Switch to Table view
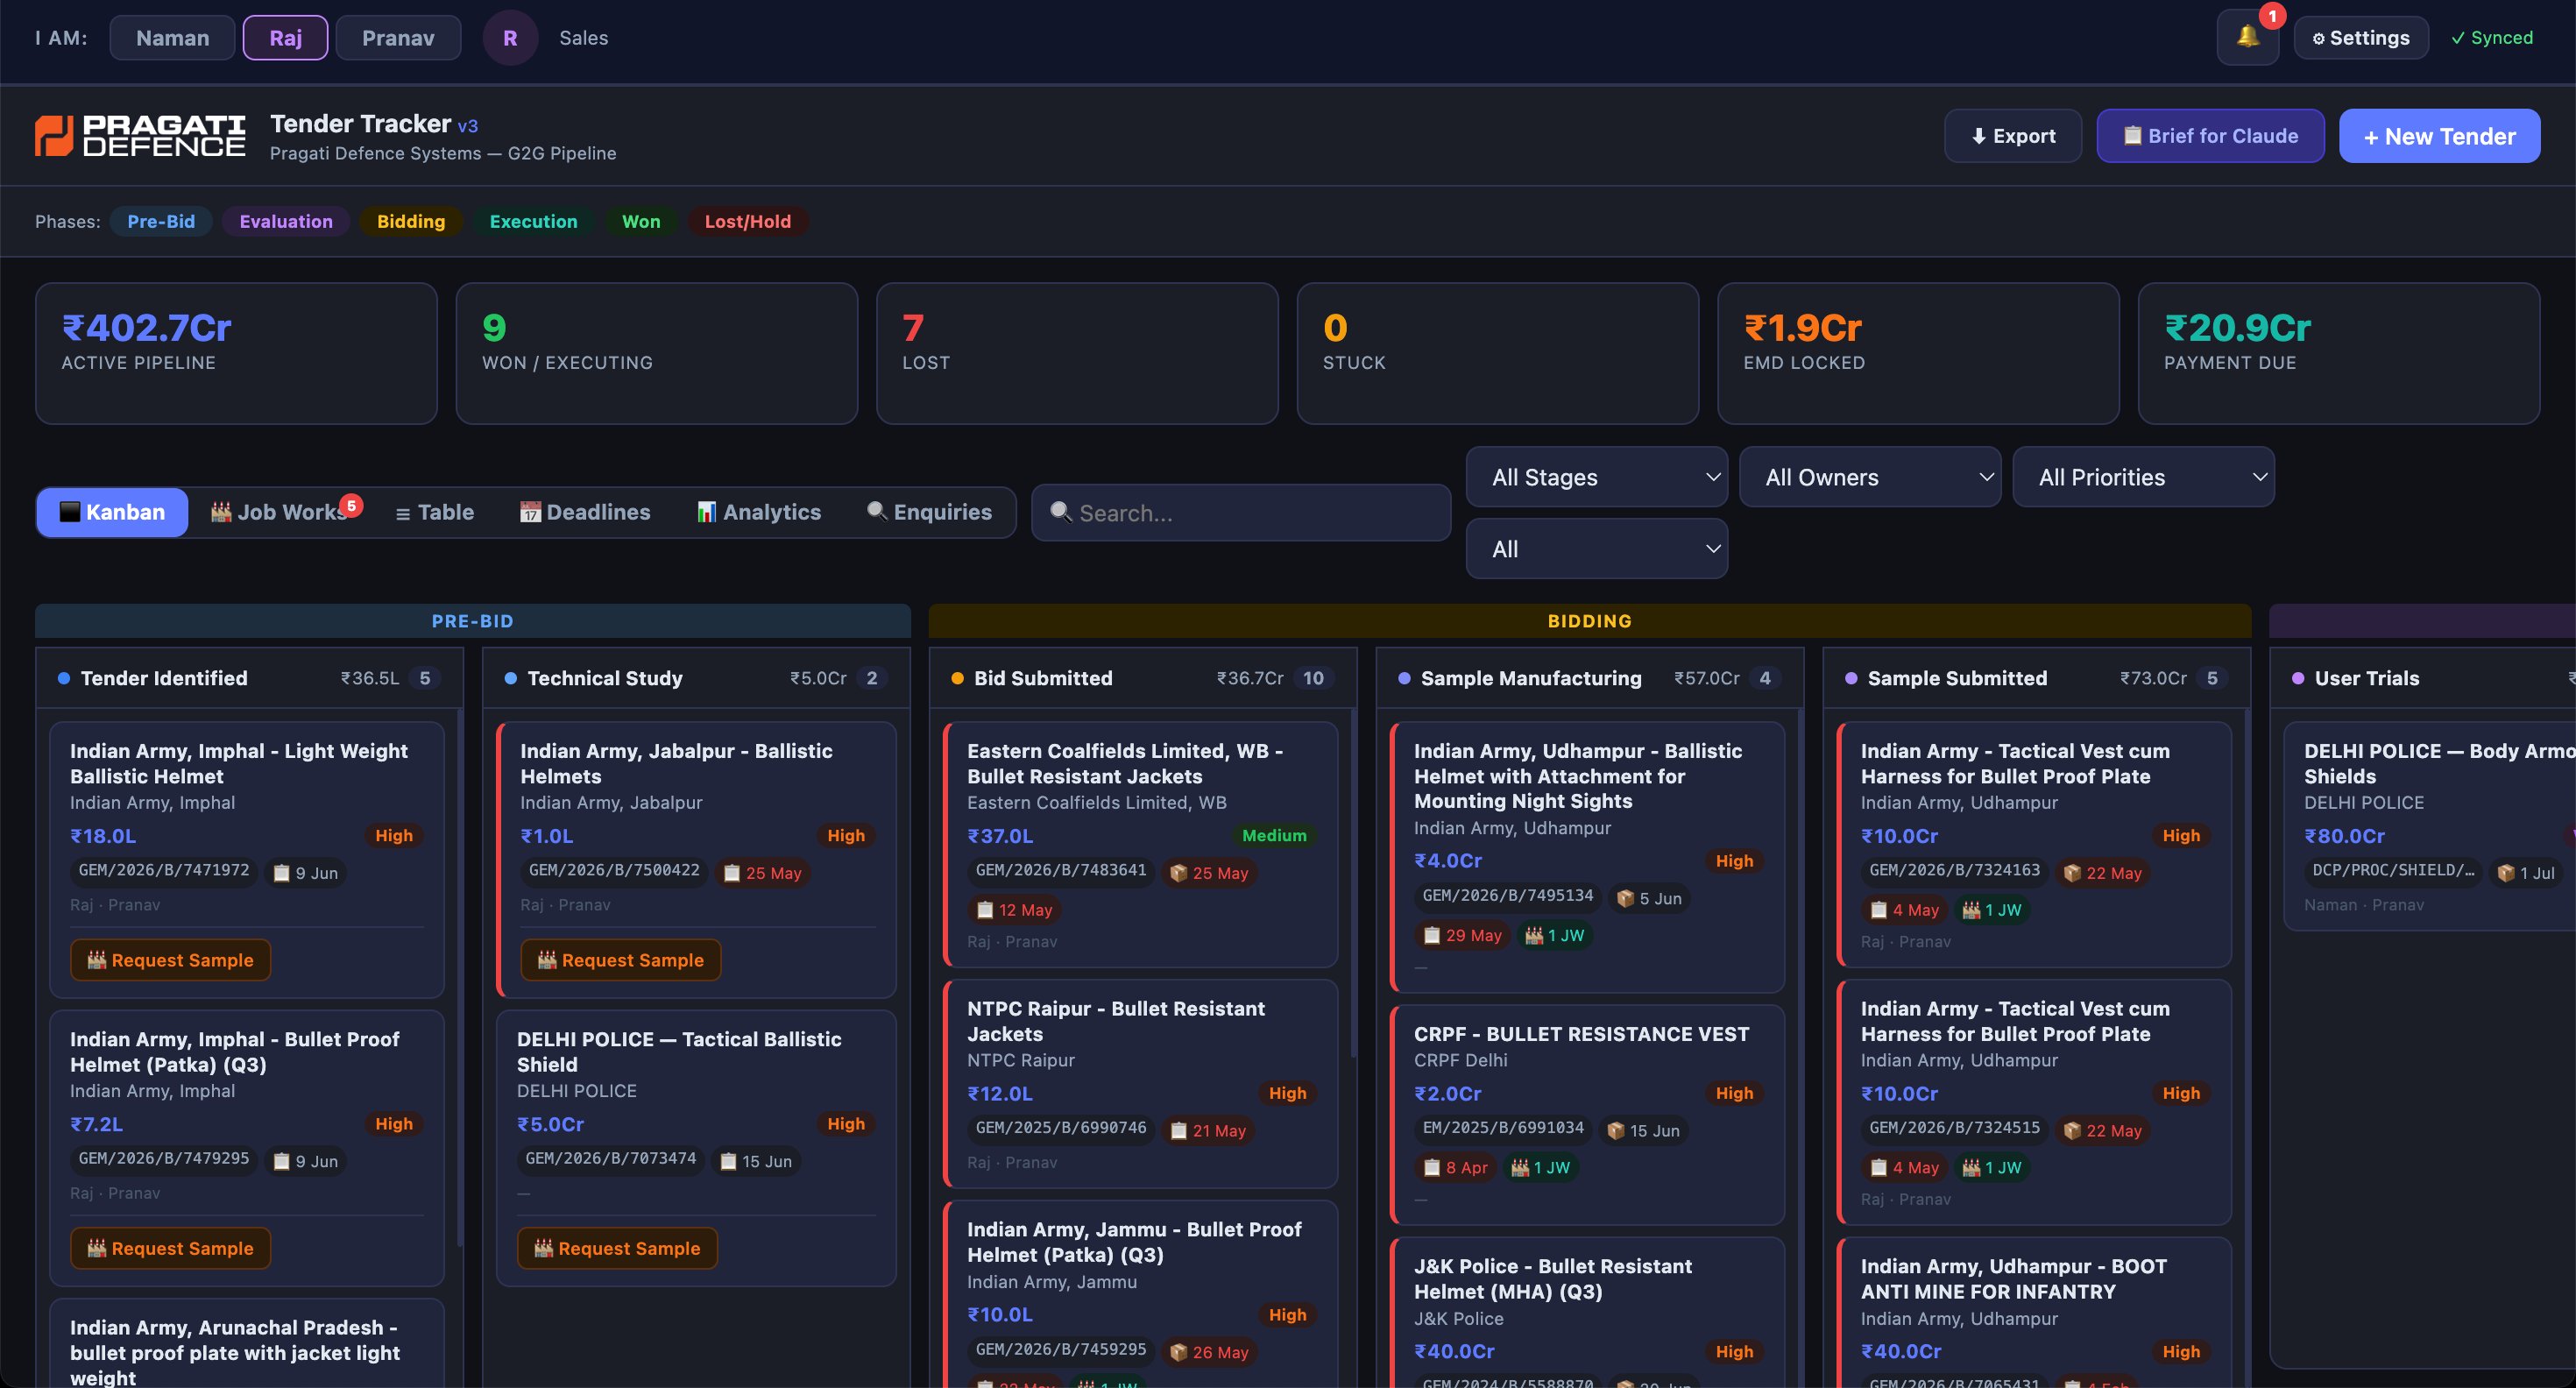2576x1388 pixels. [435, 512]
